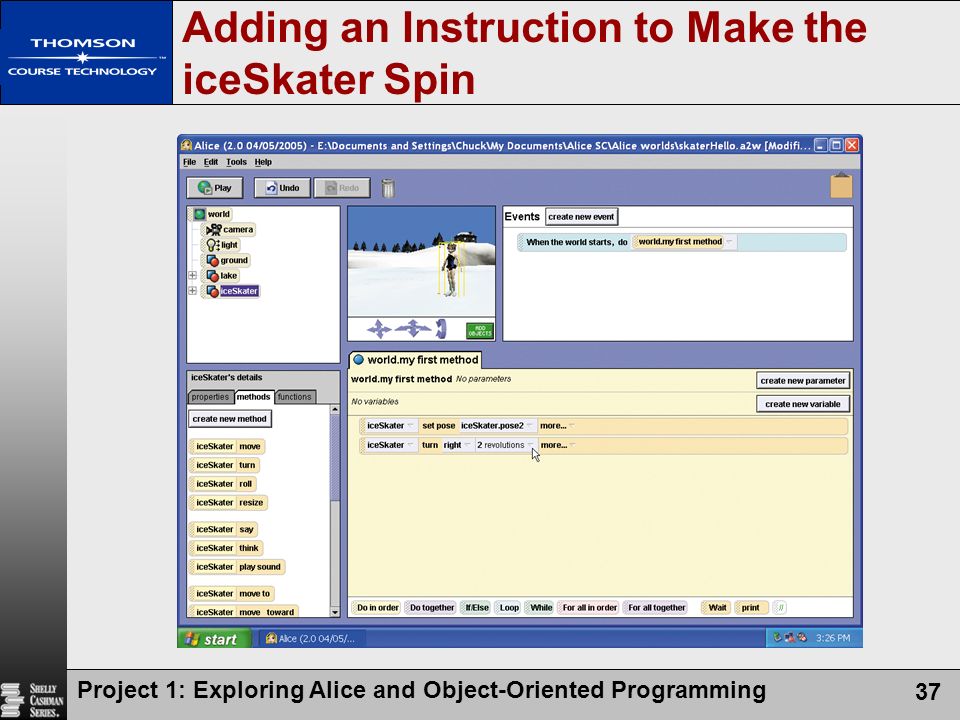Click the // comment tile

[779, 607]
